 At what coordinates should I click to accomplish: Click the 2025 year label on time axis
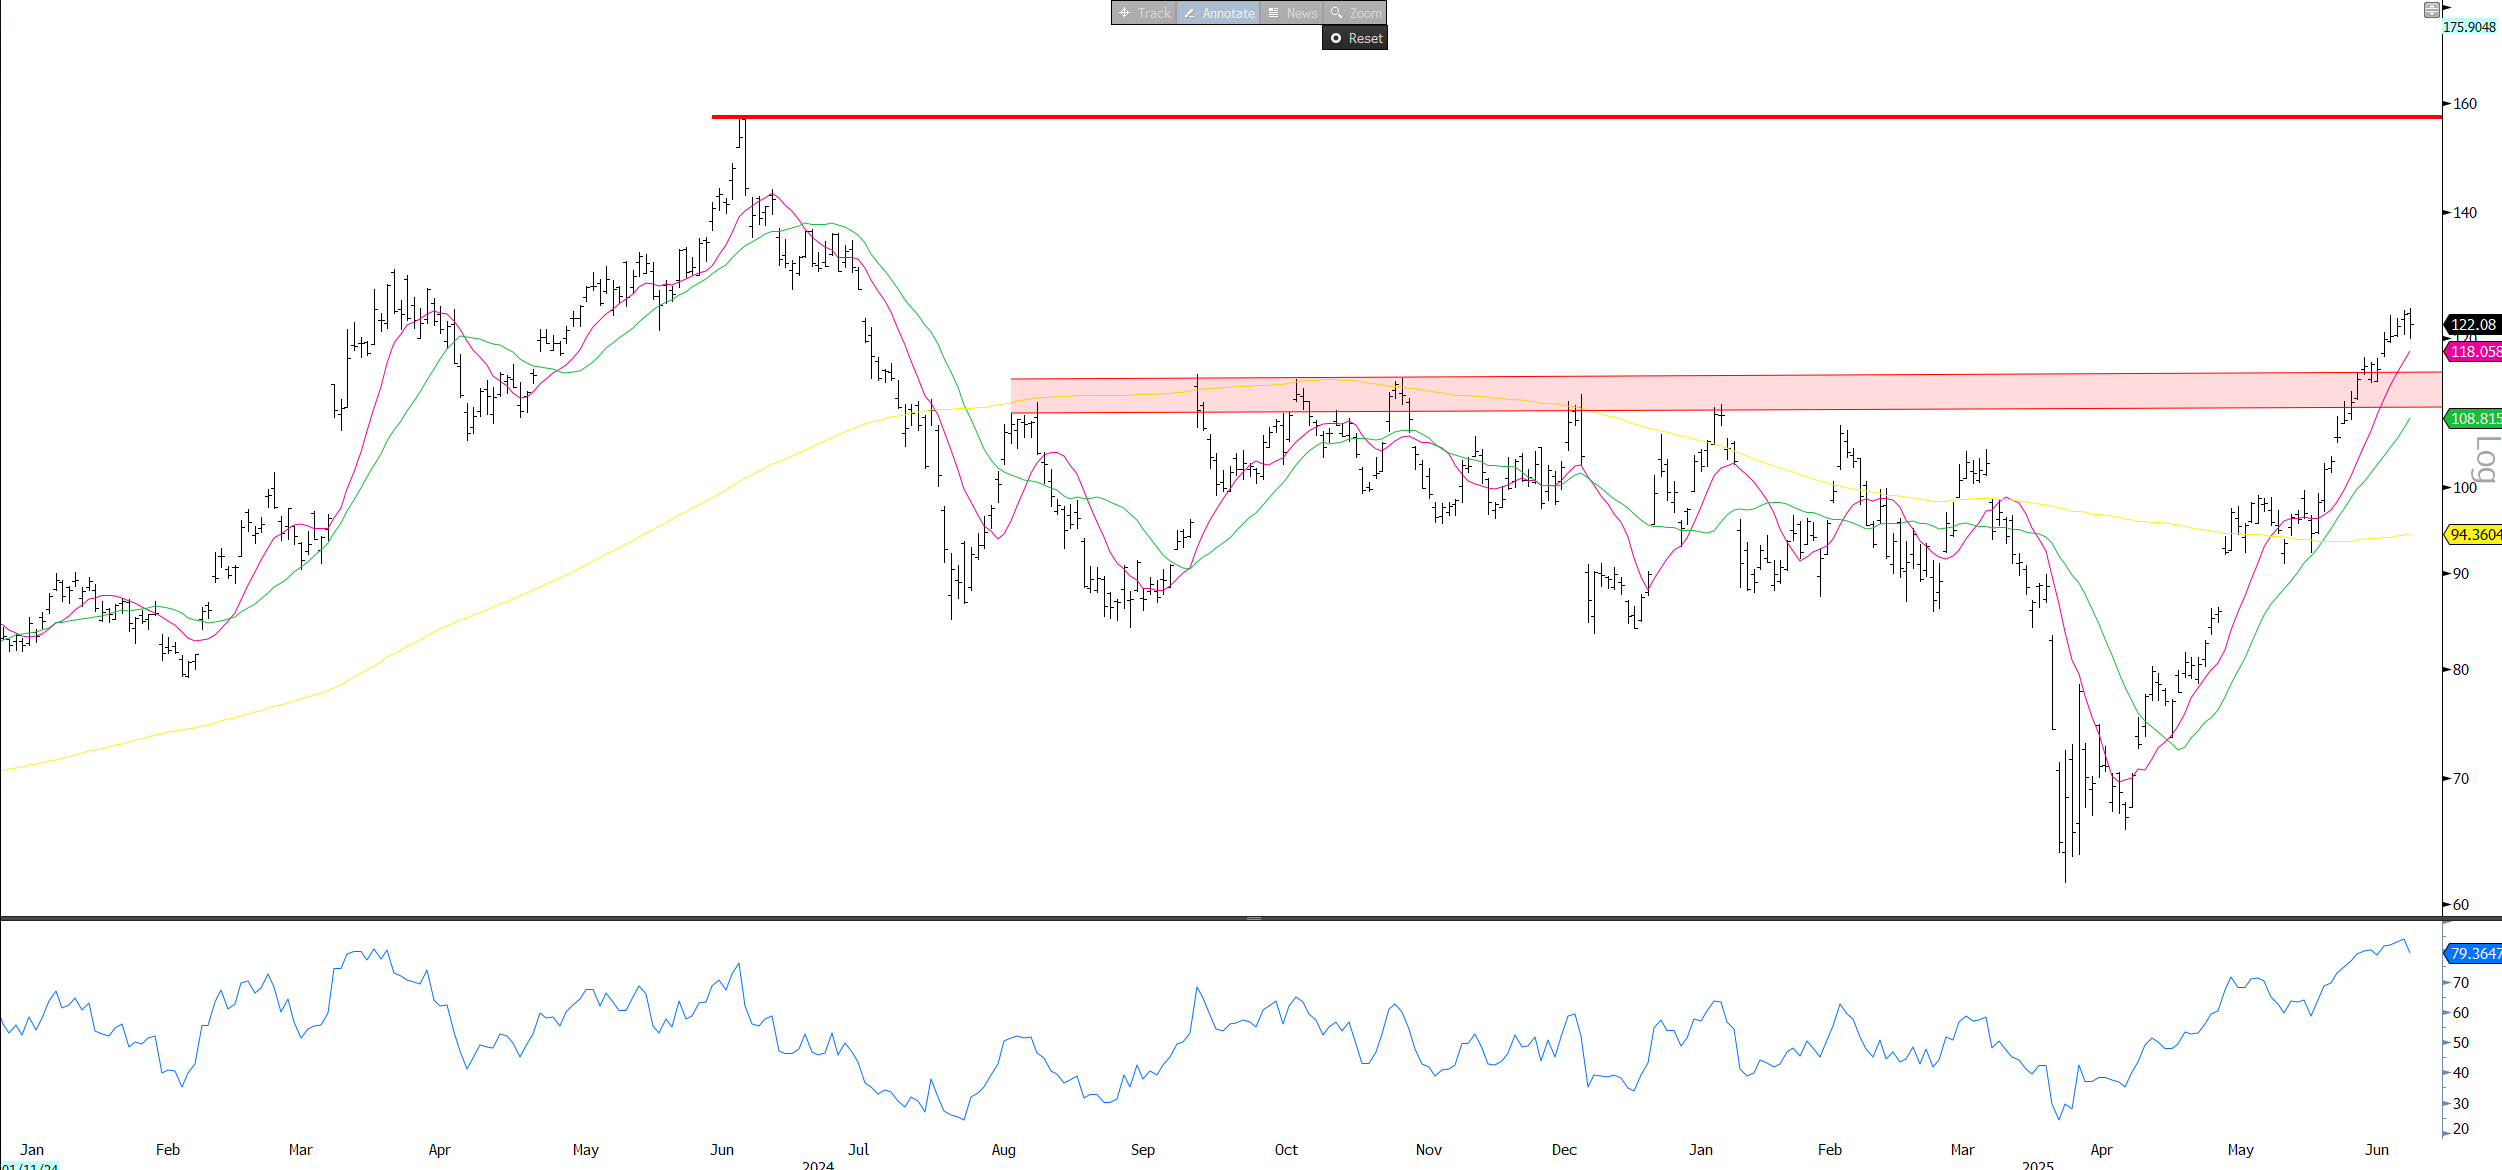pos(2037,1165)
